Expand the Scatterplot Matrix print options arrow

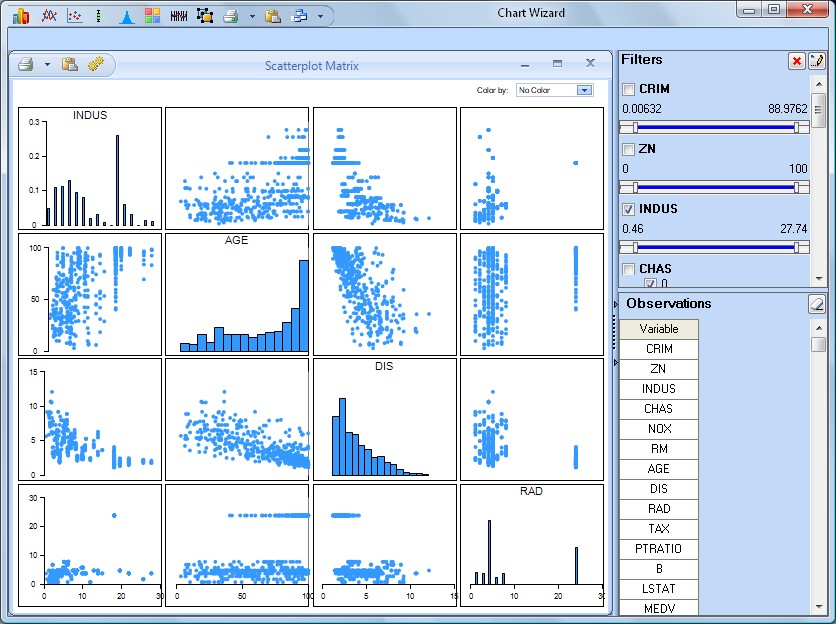(47, 65)
